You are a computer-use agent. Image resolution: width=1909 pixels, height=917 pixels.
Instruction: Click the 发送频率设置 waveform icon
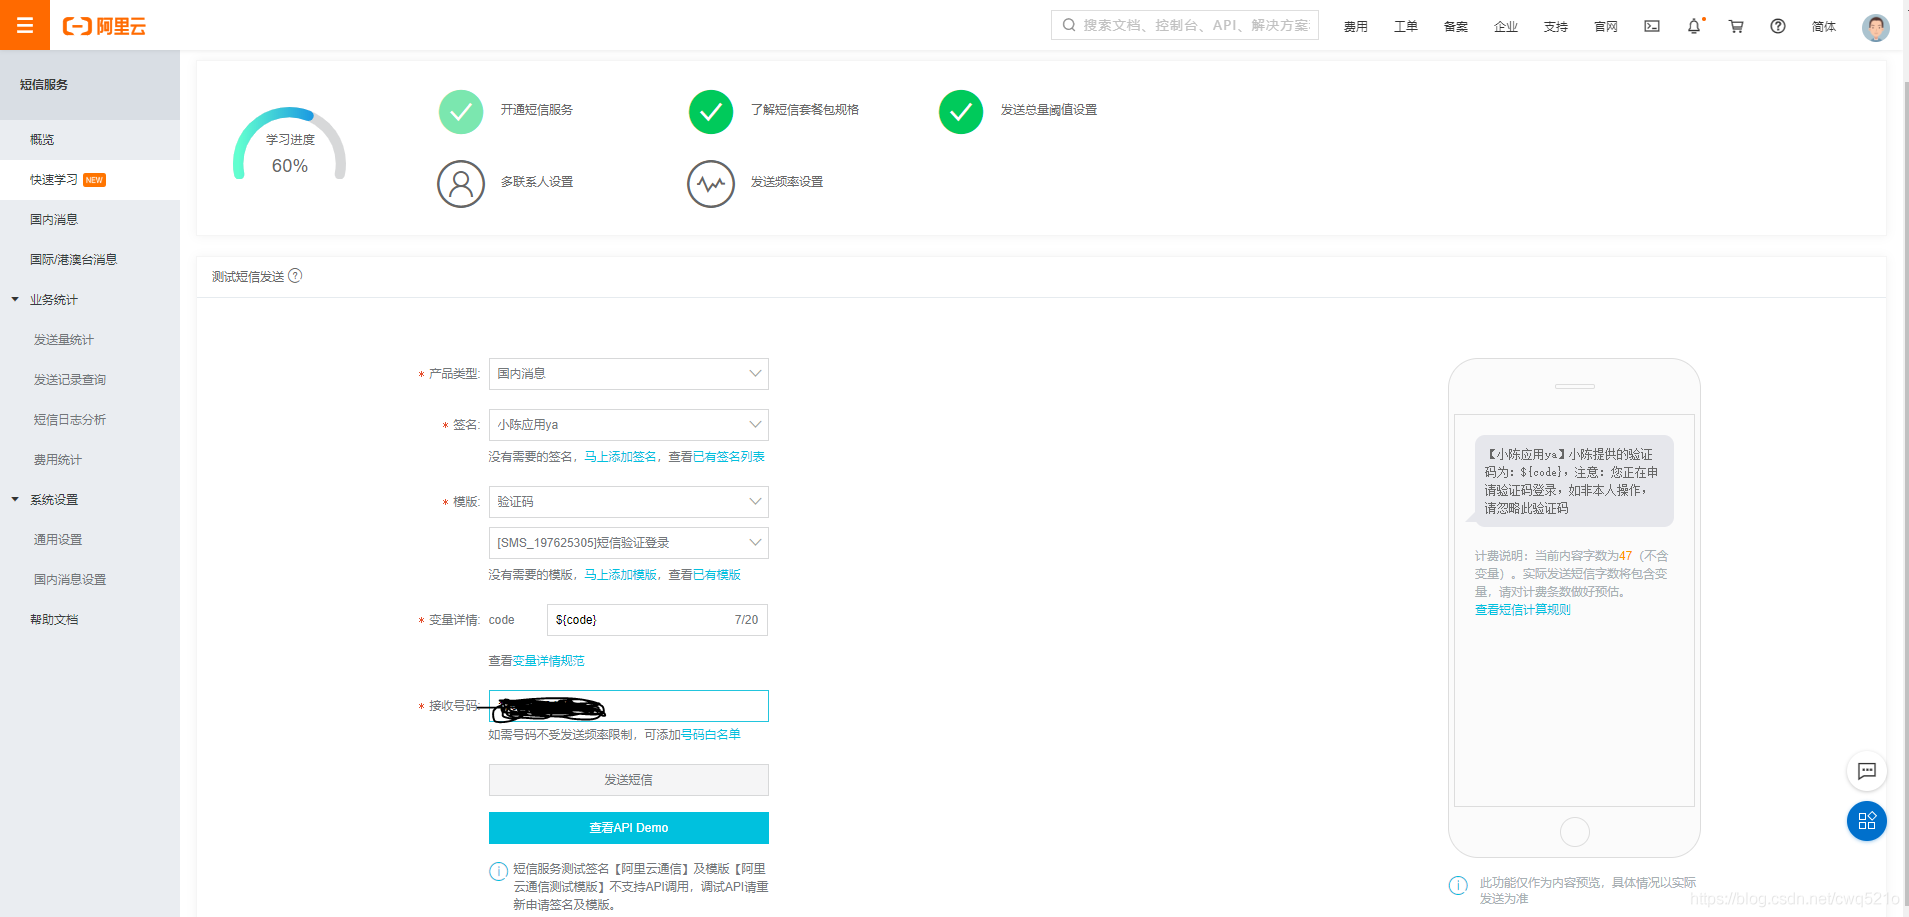[710, 183]
